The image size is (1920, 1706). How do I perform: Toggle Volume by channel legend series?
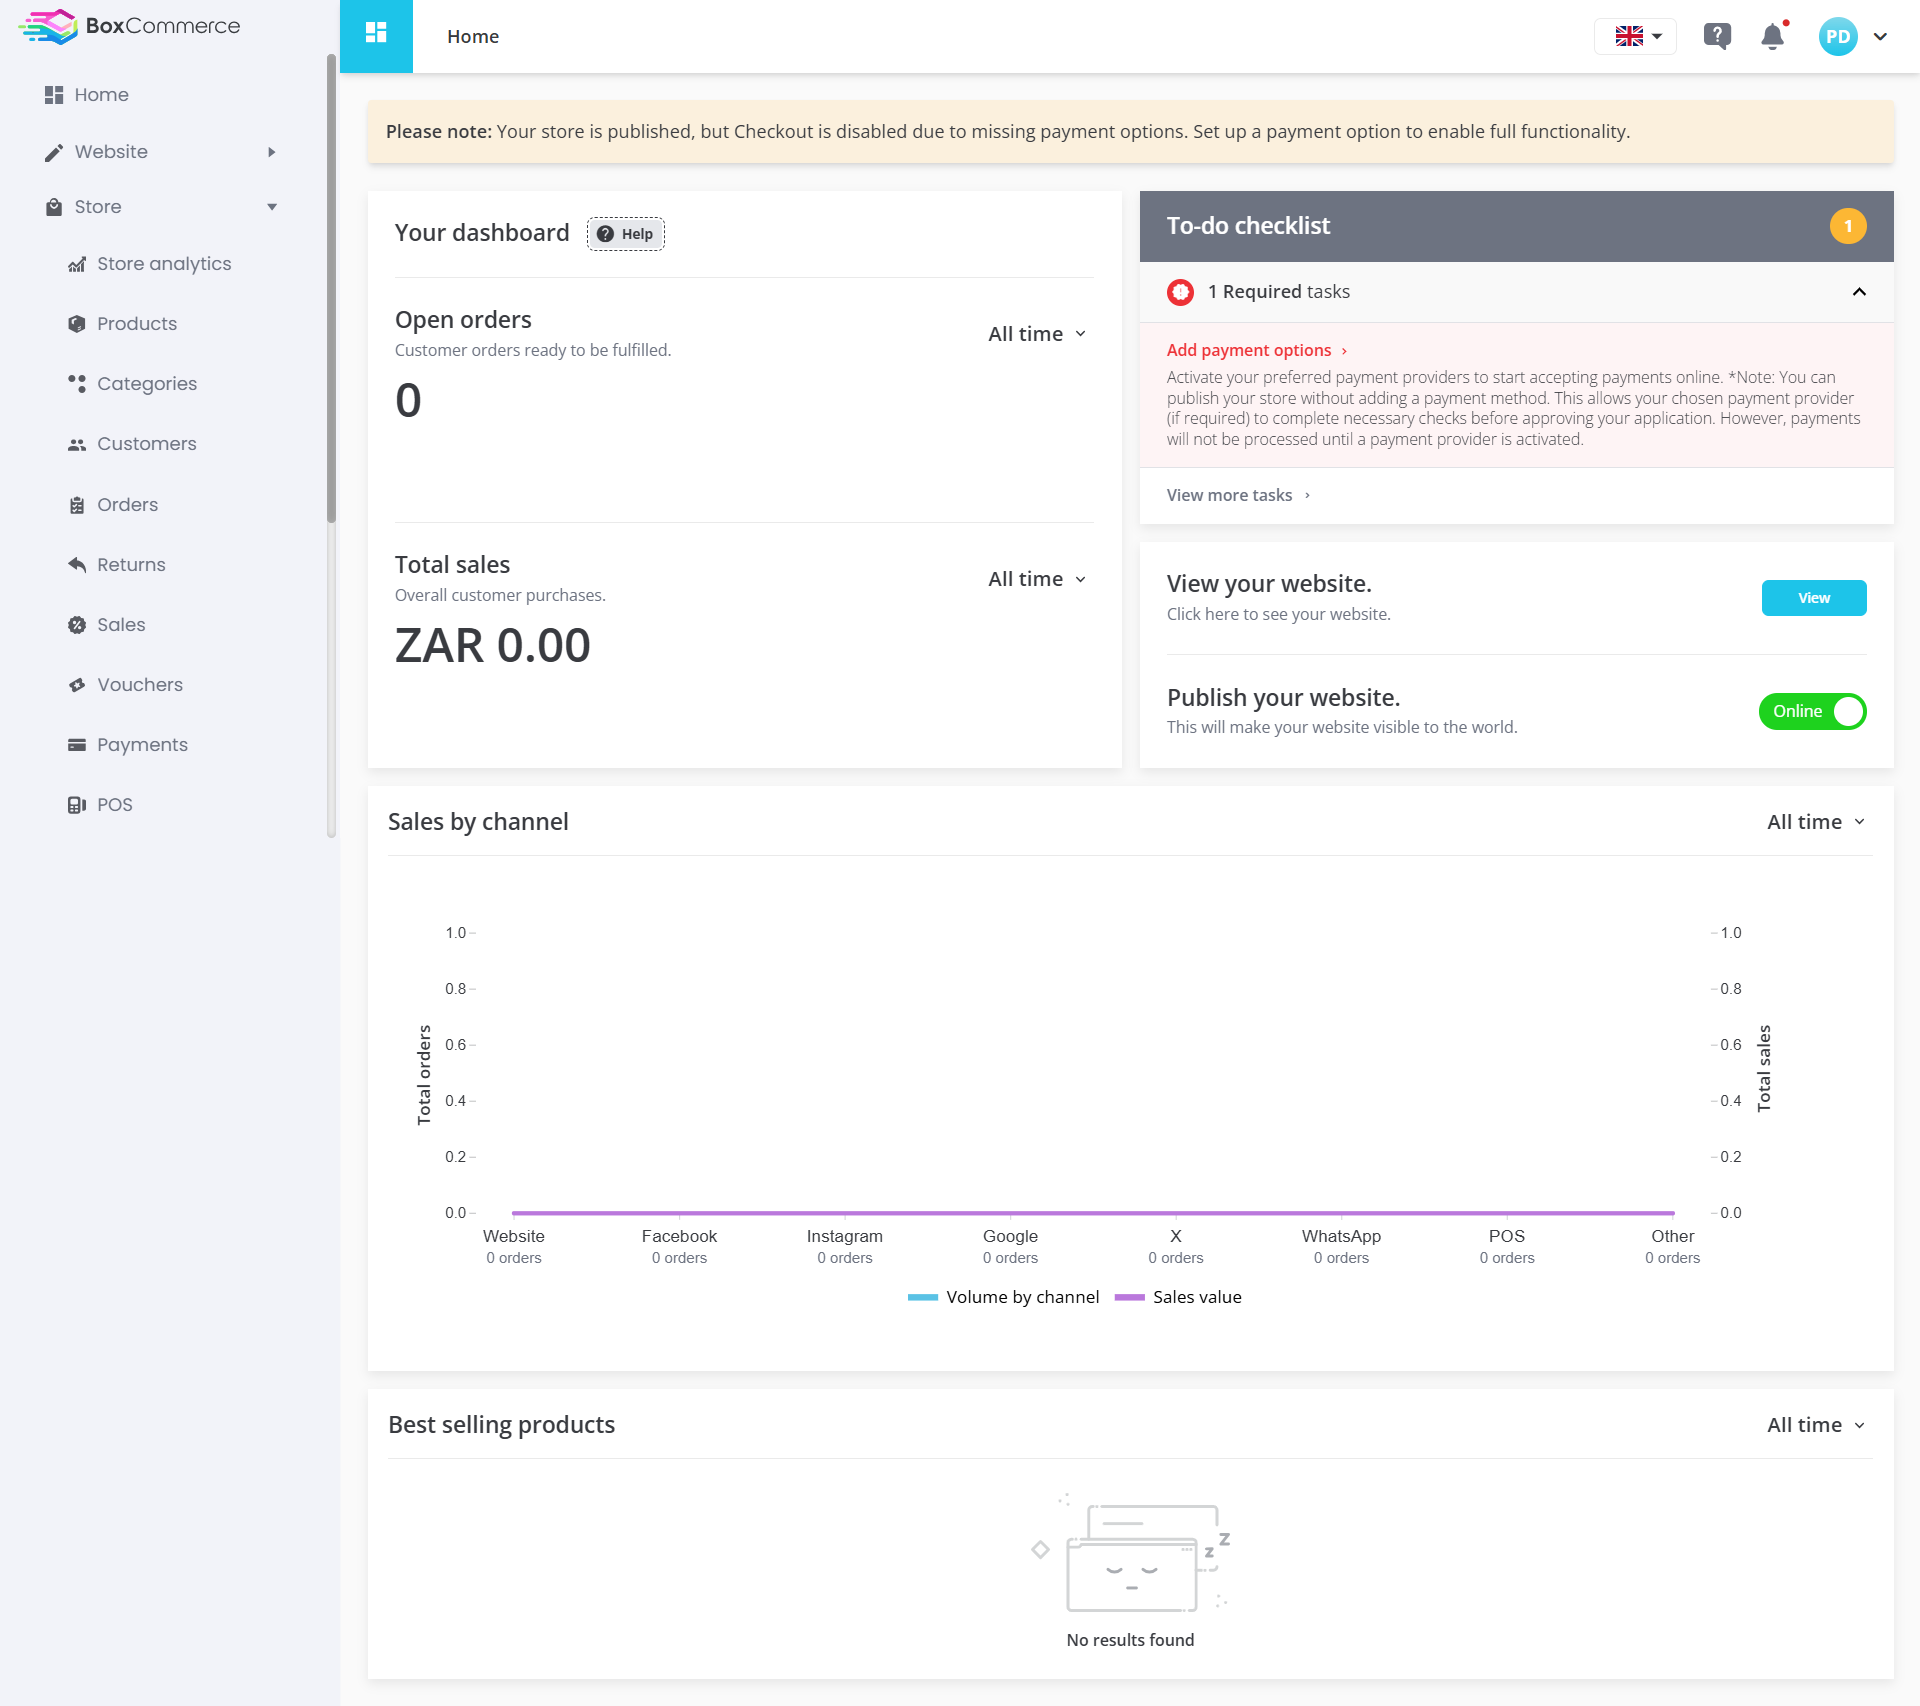pos(1003,1297)
